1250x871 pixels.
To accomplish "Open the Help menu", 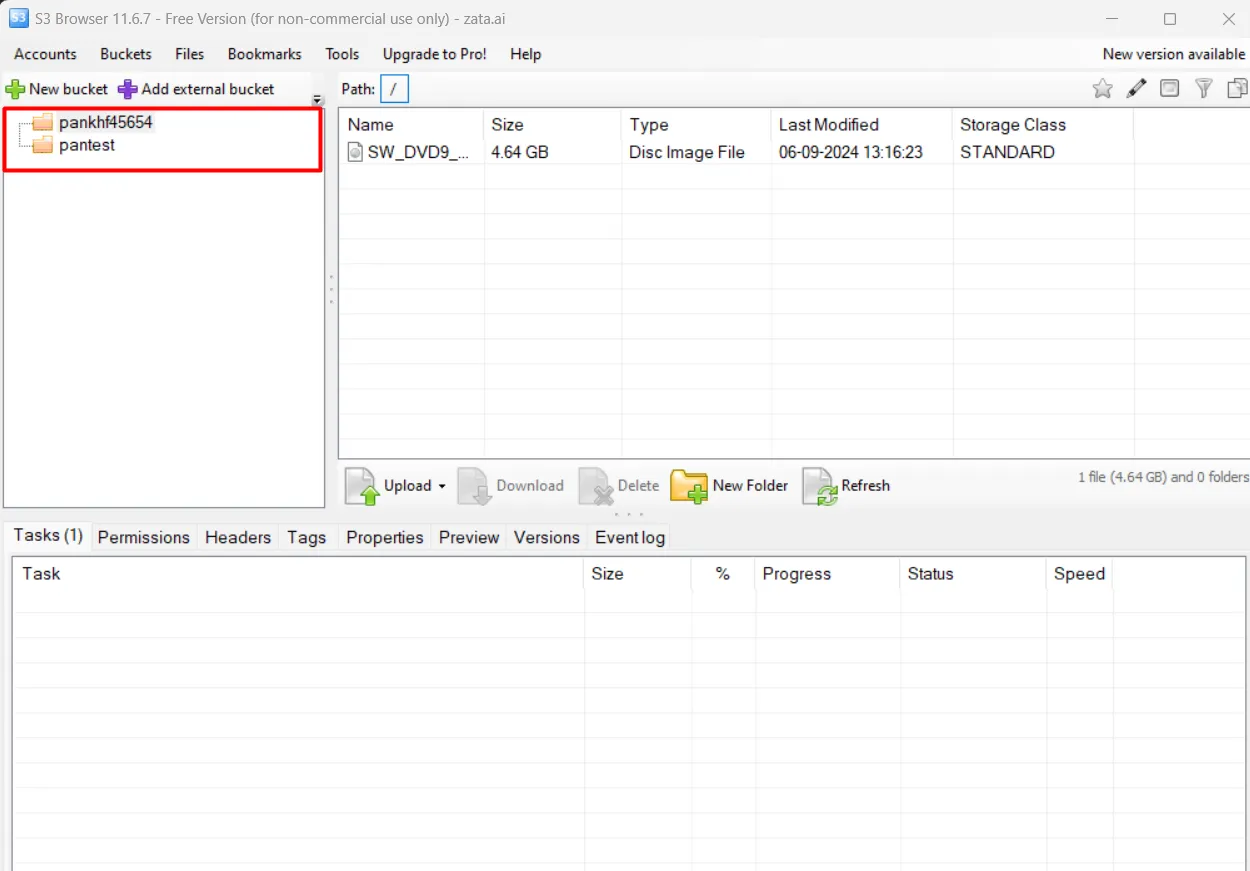I will [525, 54].
